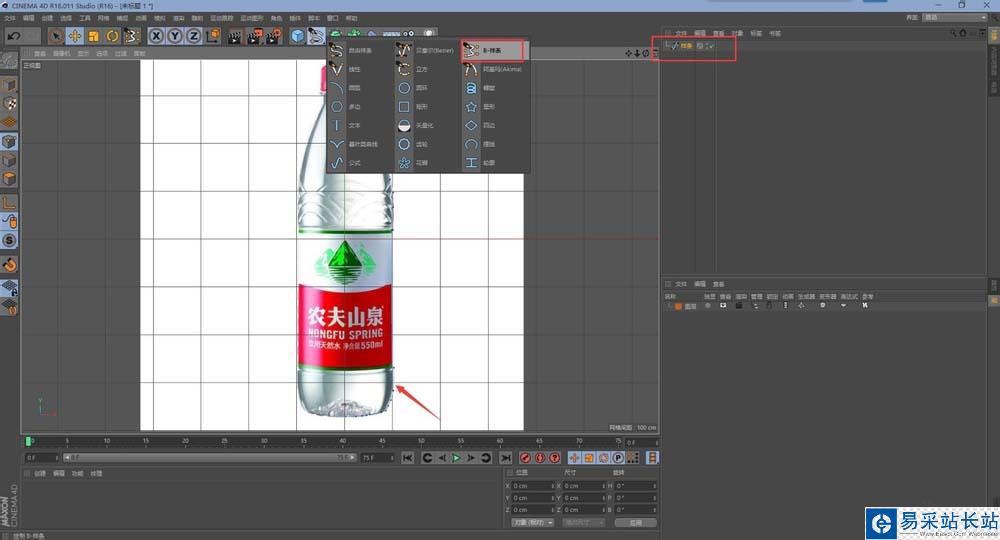
Task: Click the Make Editable icon in left sidebar
Action: click(9, 61)
